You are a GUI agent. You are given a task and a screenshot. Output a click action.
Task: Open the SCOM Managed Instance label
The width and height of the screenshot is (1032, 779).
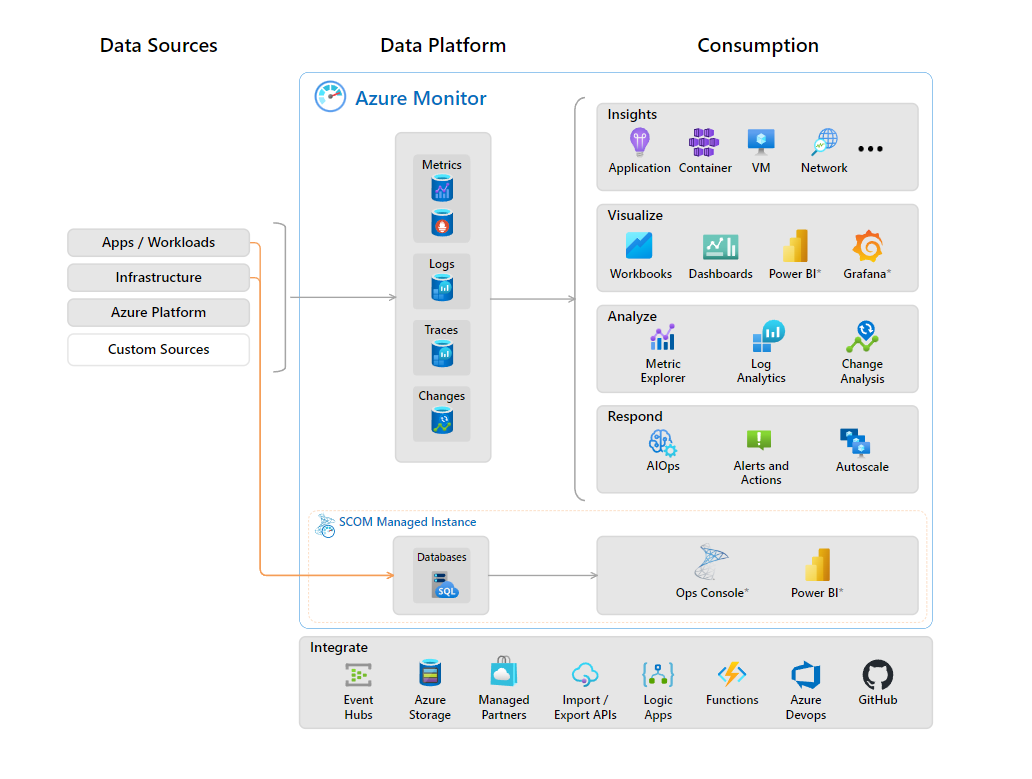click(x=407, y=522)
